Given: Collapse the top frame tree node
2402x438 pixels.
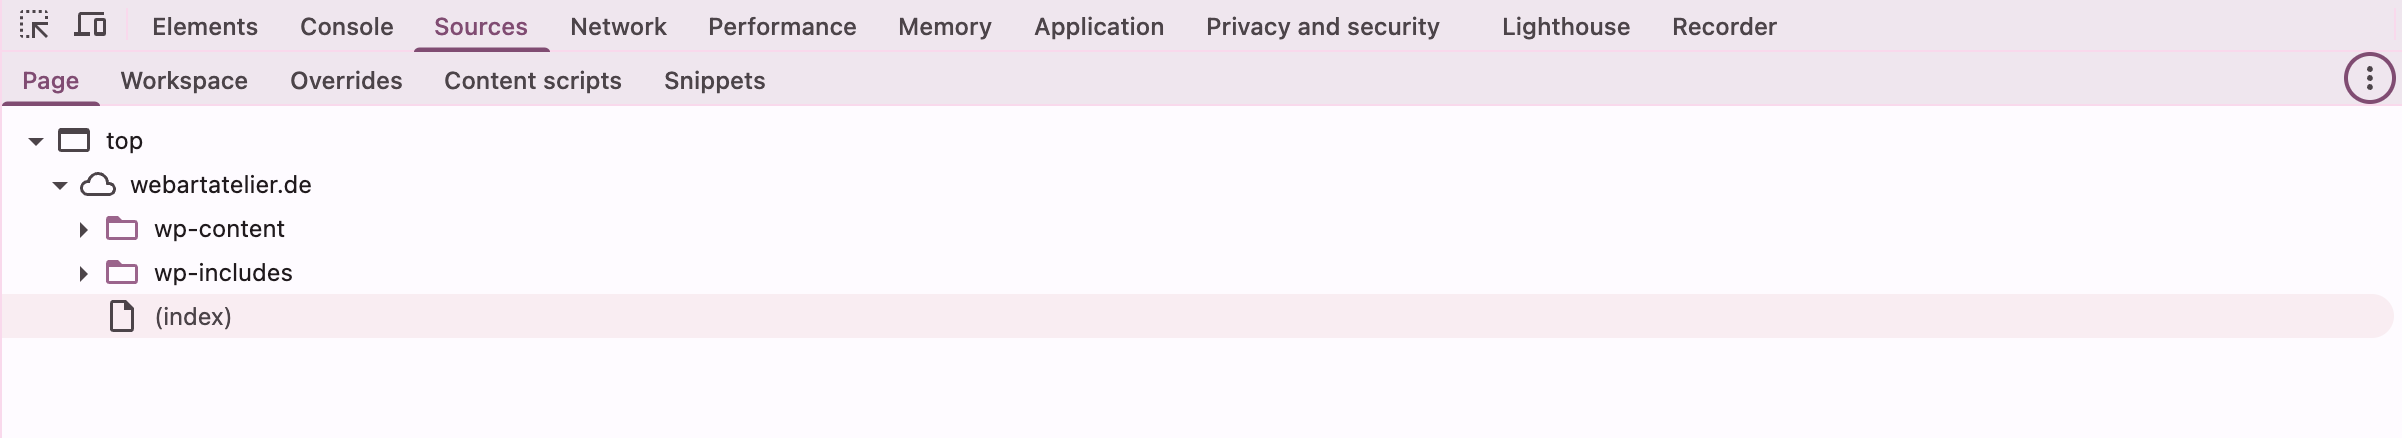Looking at the screenshot, I should tap(36, 141).
